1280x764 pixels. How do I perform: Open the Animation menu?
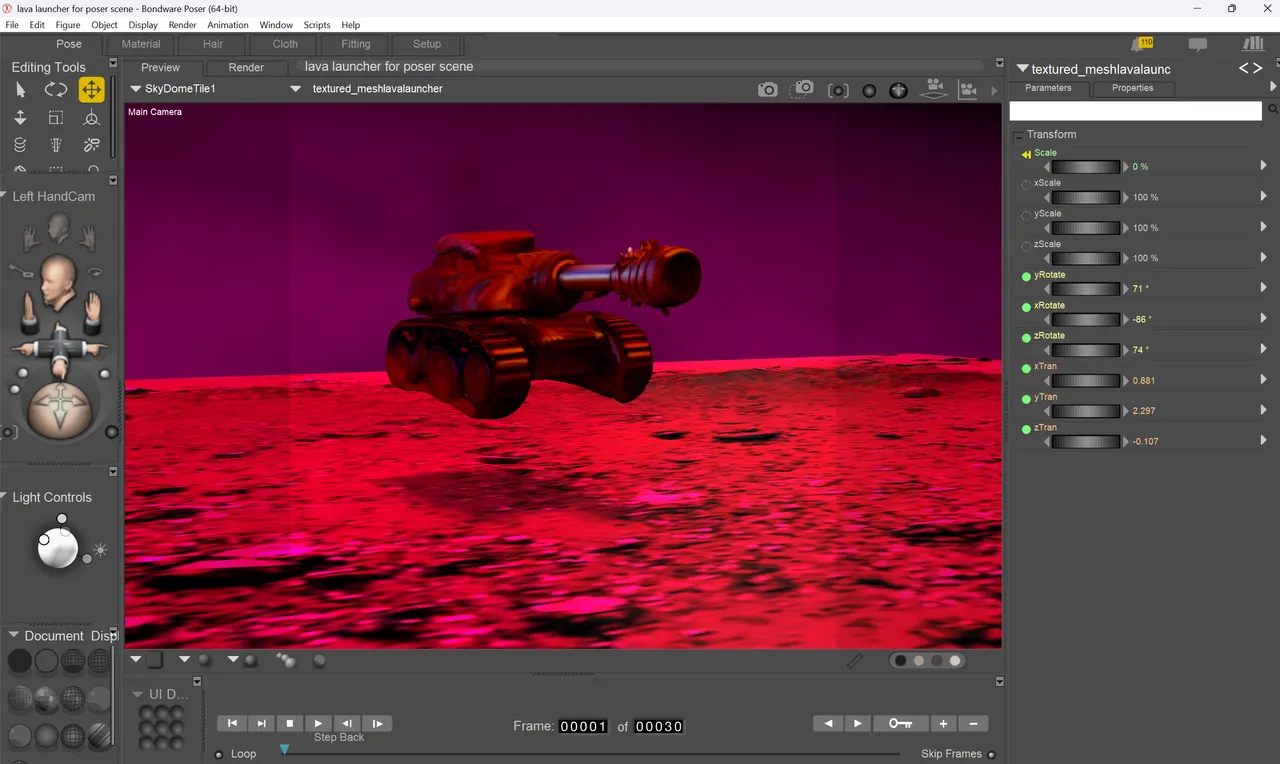pos(228,25)
